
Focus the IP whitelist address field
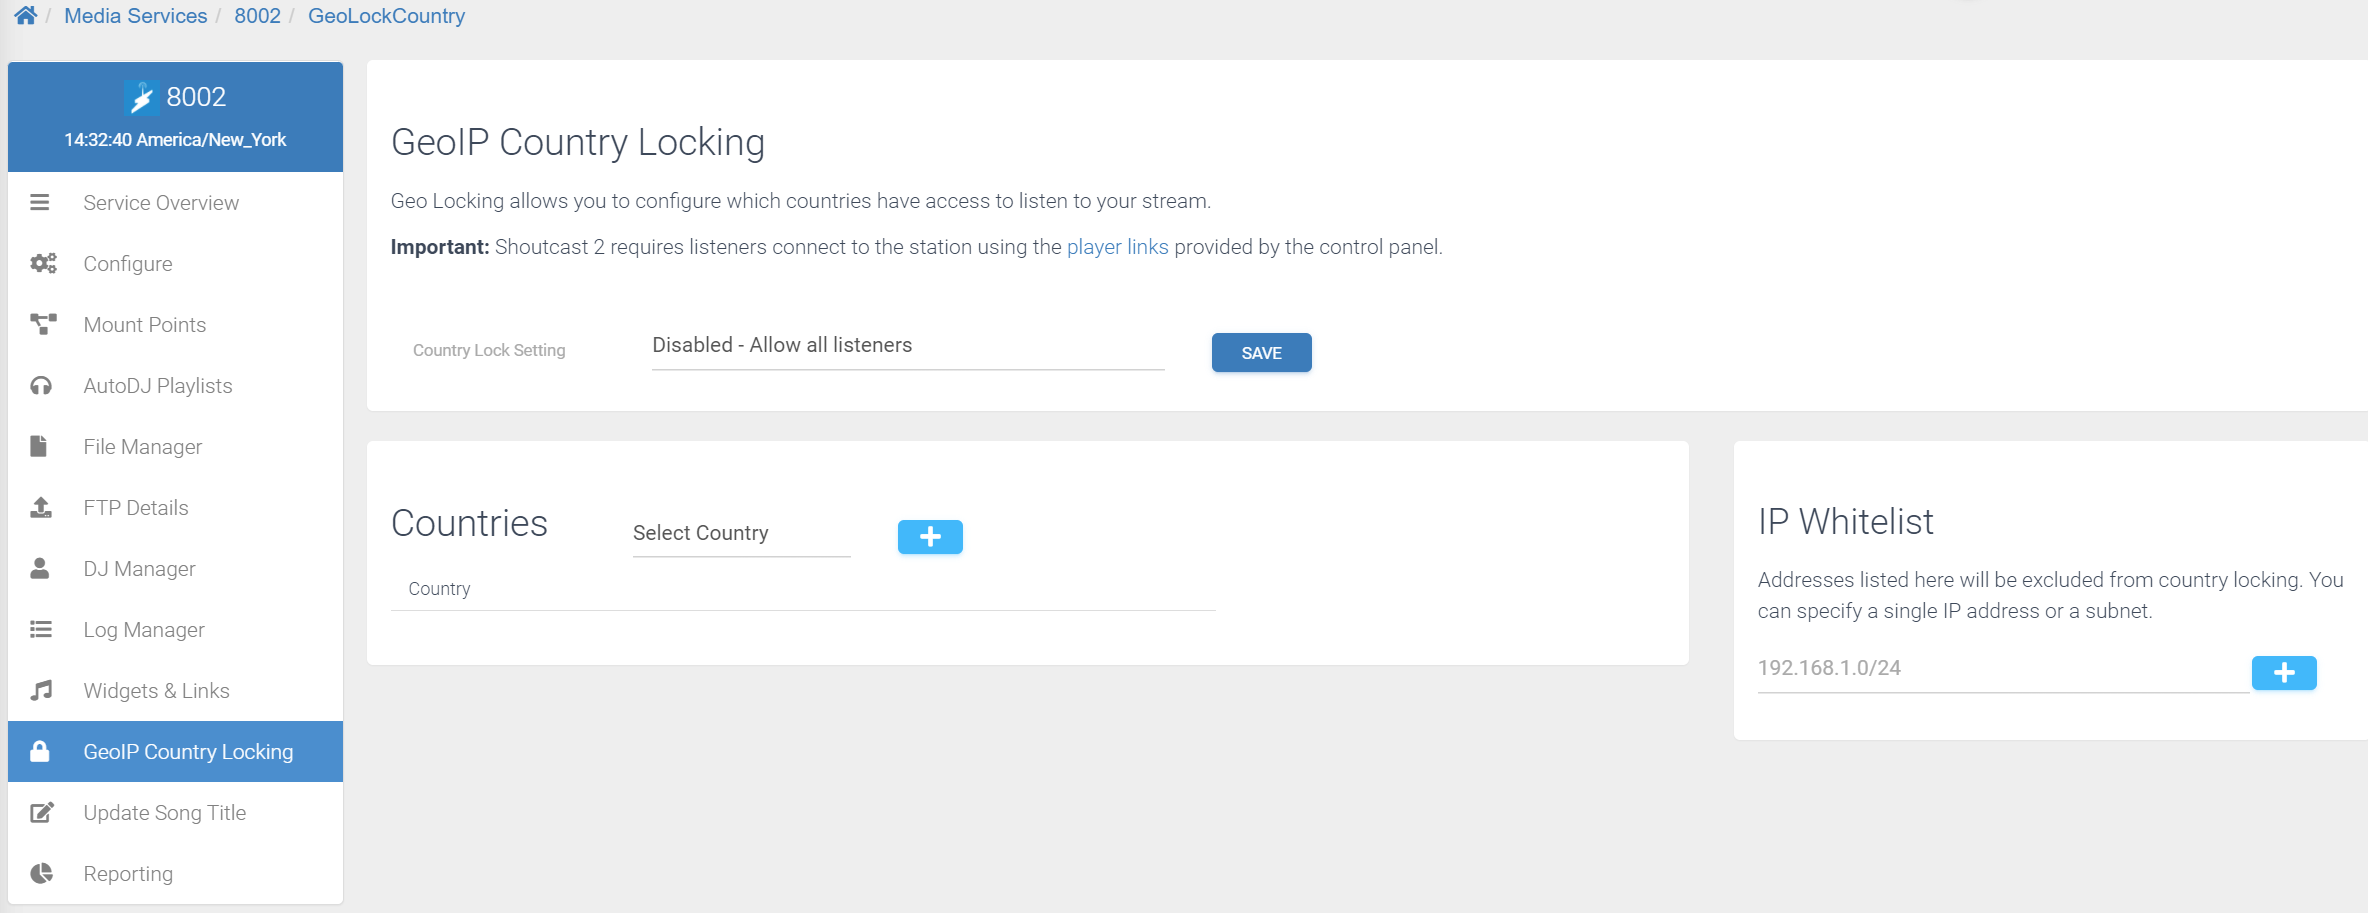[x=2002, y=669]
